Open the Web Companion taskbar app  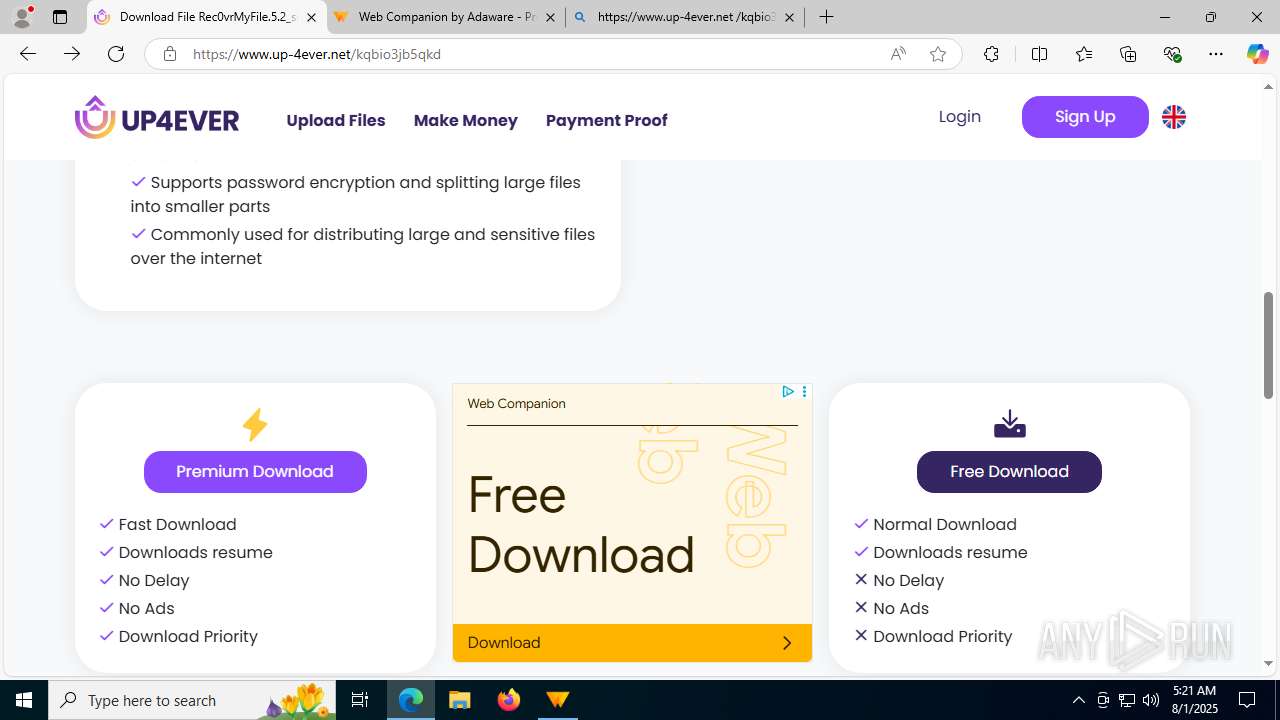coord(558,700)
